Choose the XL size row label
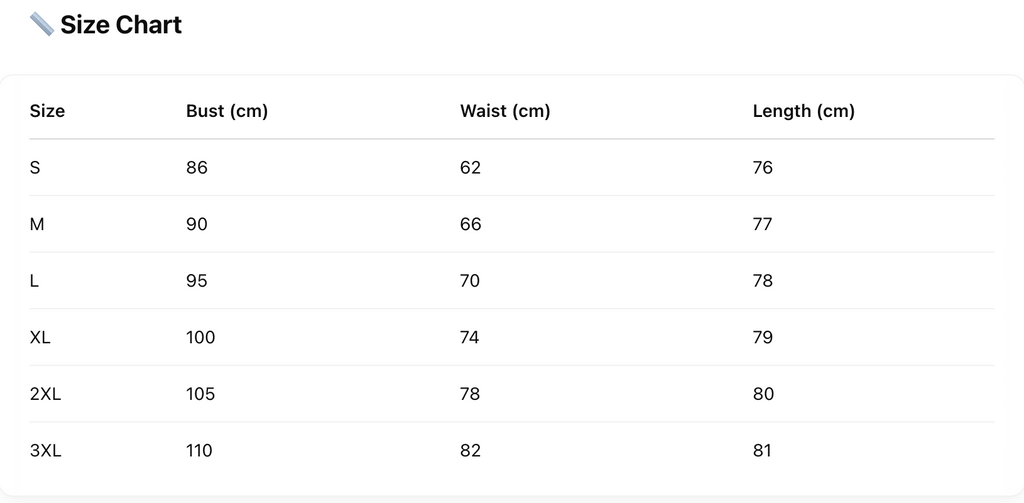The width and height of the screenshot is (1024, 503). [40, 337]
